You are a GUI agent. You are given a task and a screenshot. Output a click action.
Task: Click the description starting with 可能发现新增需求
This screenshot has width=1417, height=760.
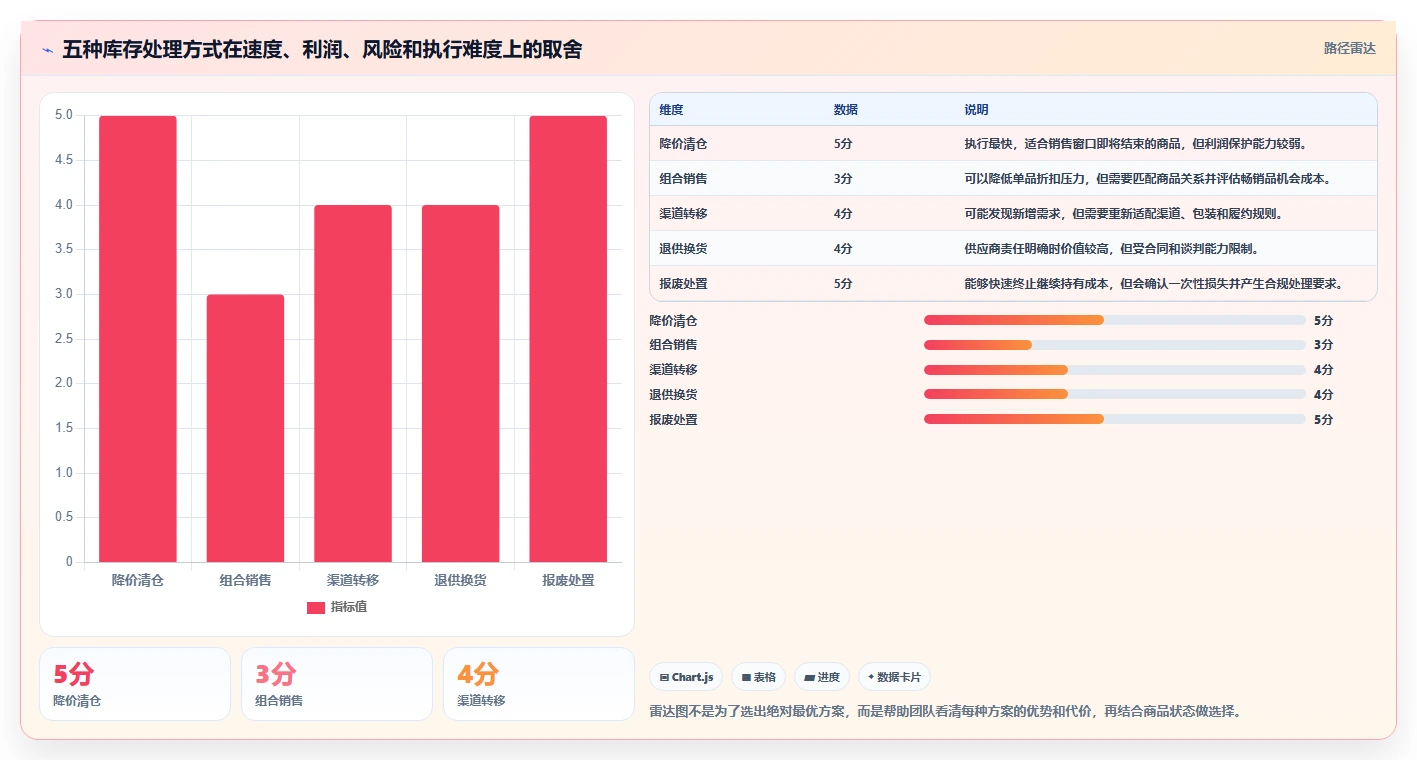tap(1124, 214)
